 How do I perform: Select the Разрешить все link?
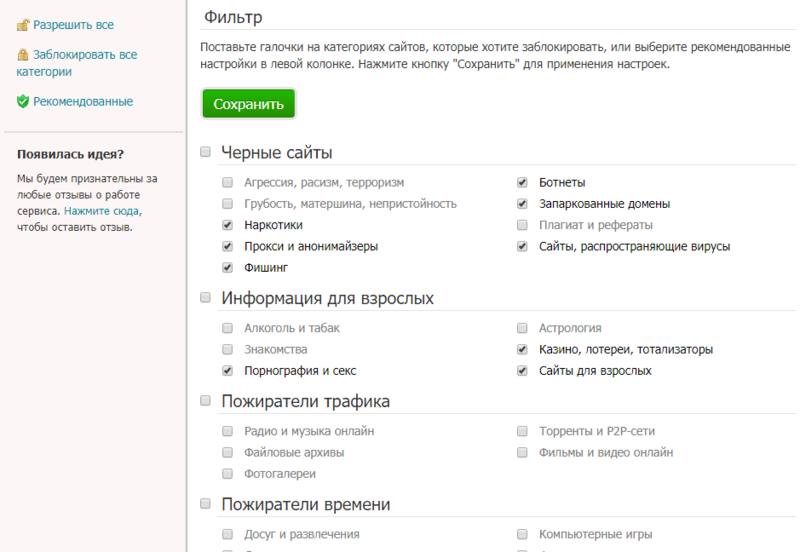(72, 23)
